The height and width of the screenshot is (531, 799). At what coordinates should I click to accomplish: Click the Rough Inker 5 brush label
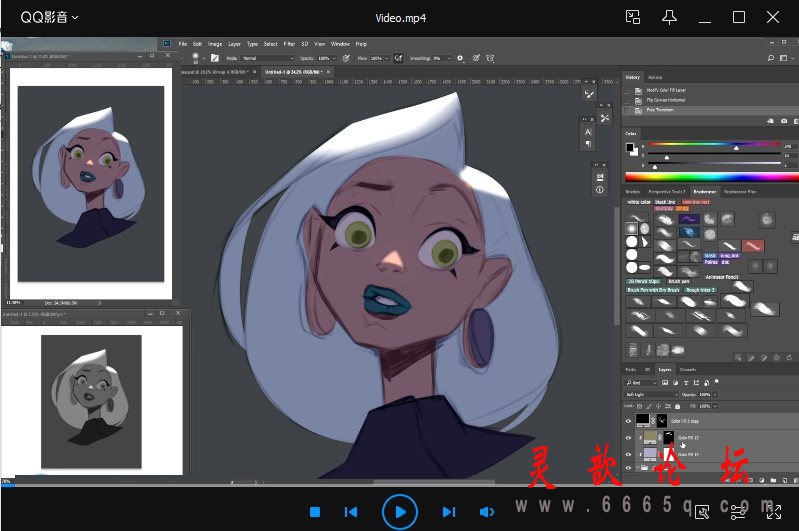point(701,290)
